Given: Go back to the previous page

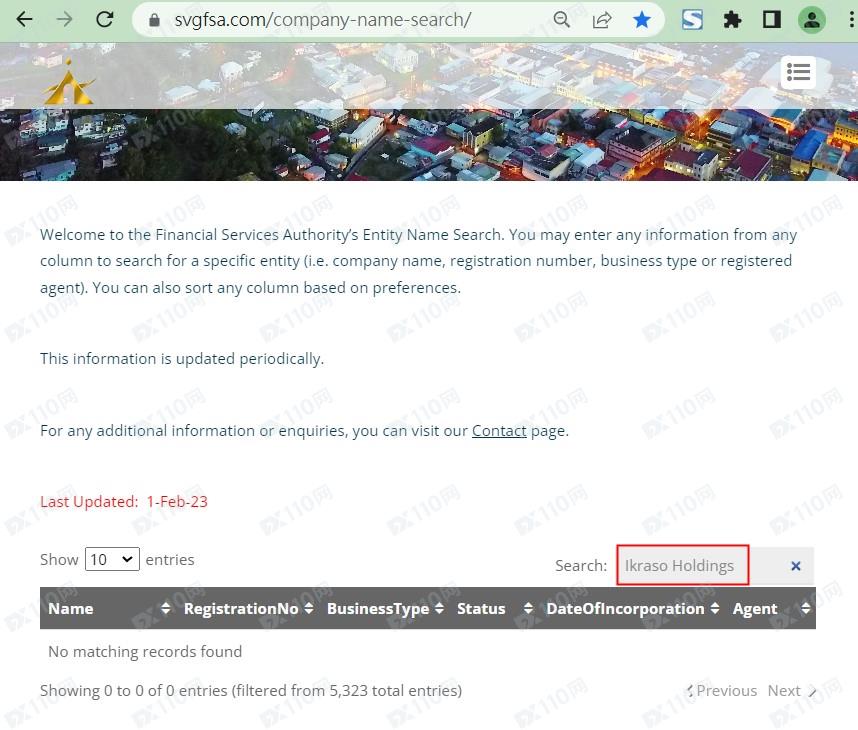Looking at the screenshot, I should coord(25,20).
